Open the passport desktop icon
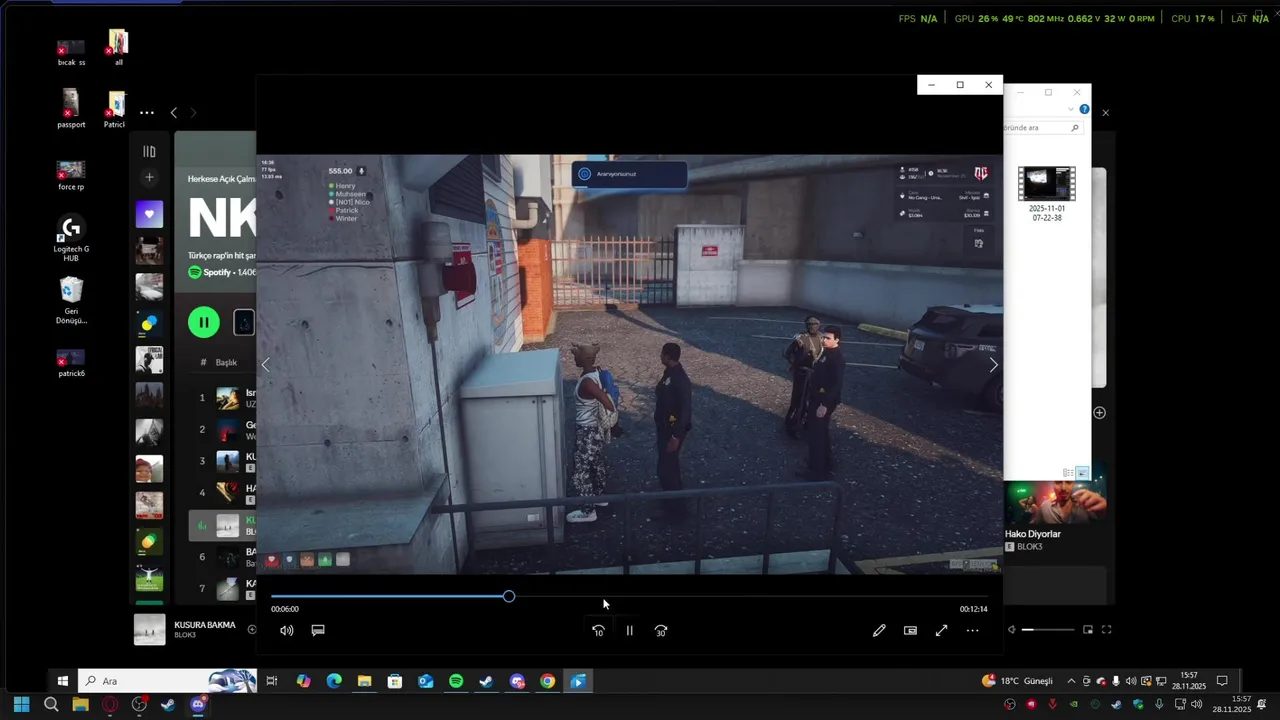Image resolution: width=1280 pixels, height=720 pixels. point(71,109)
